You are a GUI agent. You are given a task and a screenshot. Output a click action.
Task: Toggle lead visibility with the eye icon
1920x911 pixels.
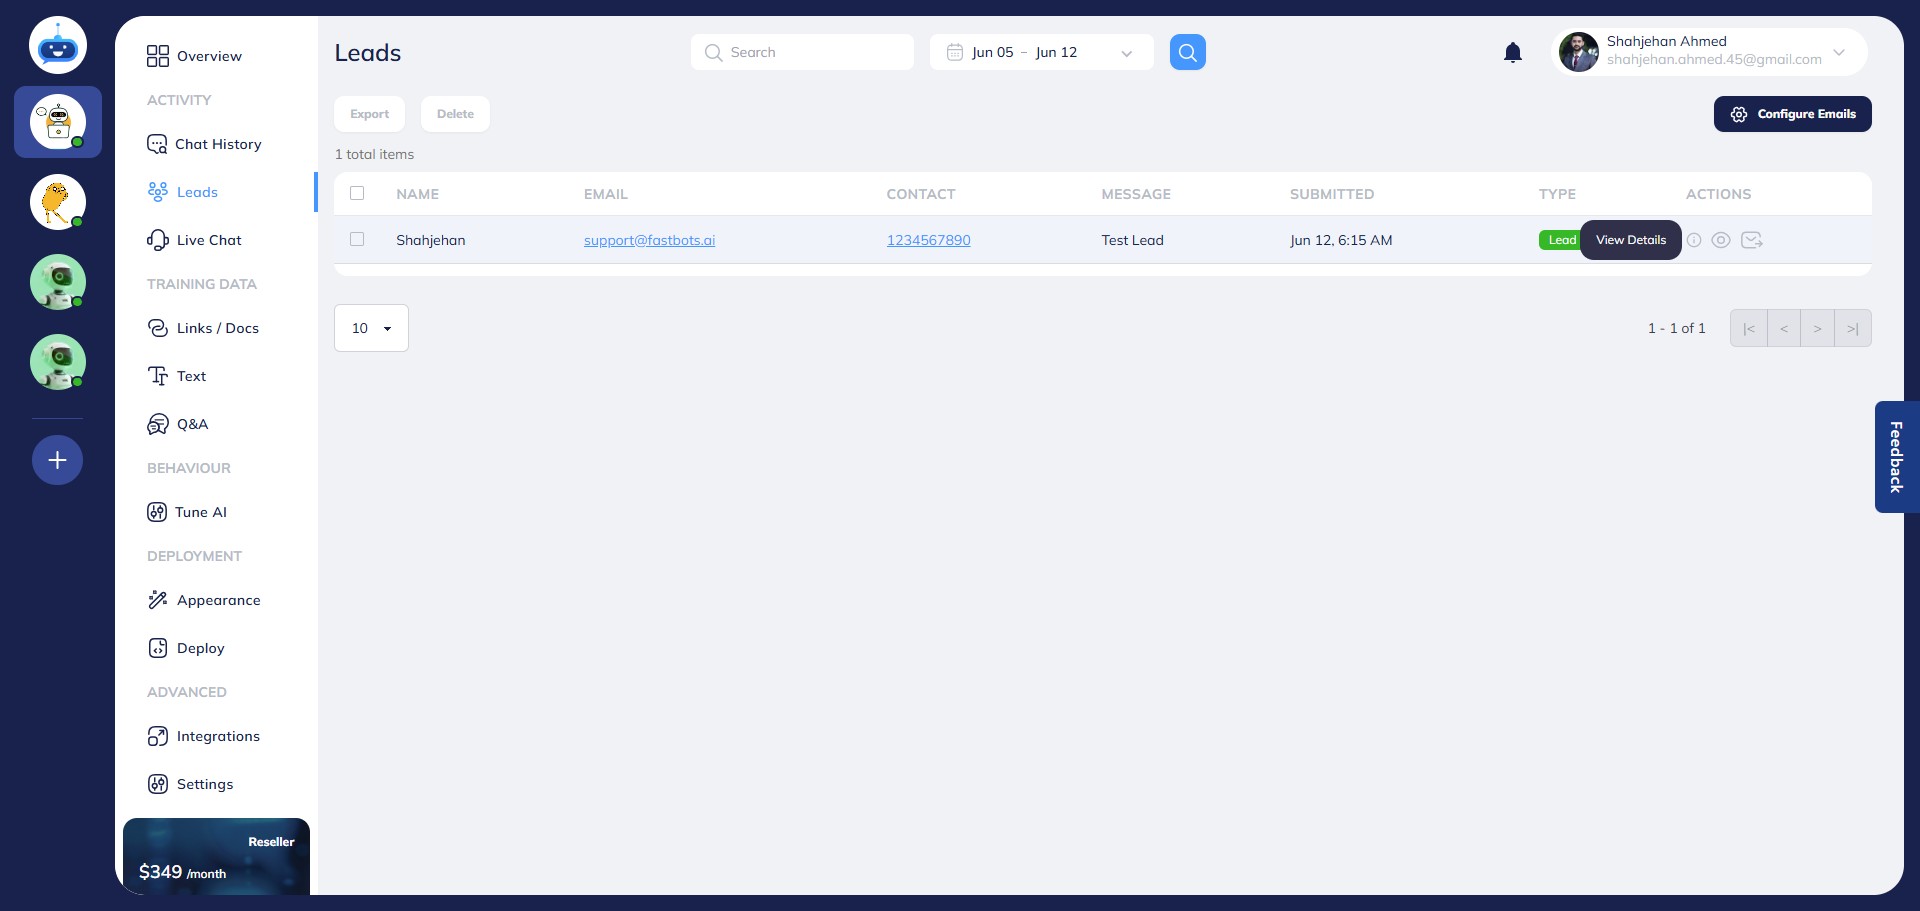pyautogui.click(x=1721, y=240)
